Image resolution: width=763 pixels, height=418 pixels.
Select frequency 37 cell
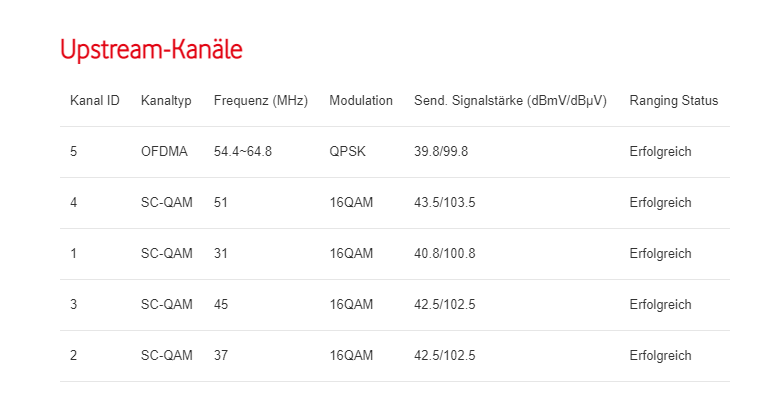coord(221,356)
